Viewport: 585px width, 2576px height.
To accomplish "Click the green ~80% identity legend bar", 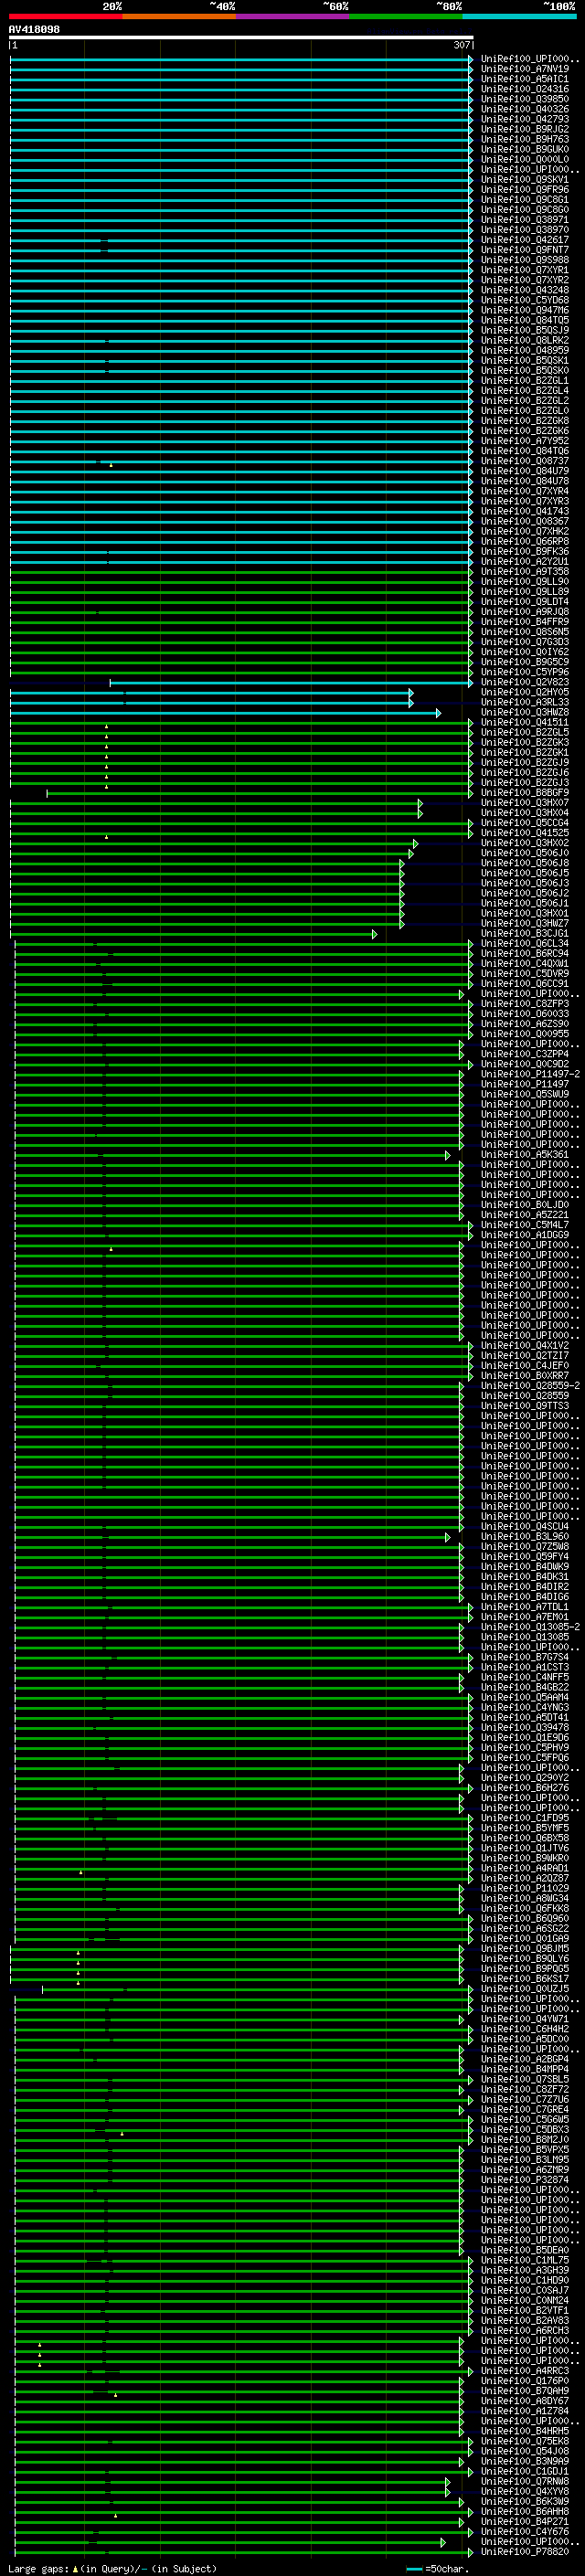I will click(406, 16).
